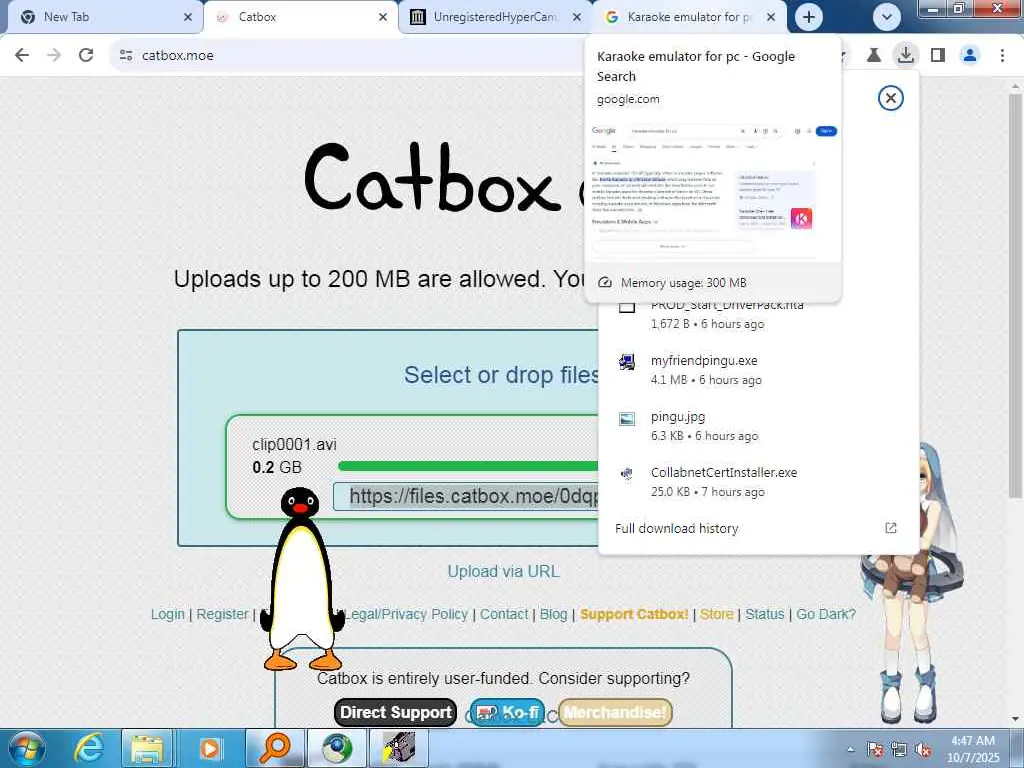1024x768 pixels.
Task: Toggle the side panel icon
Action: pos(938,56)
